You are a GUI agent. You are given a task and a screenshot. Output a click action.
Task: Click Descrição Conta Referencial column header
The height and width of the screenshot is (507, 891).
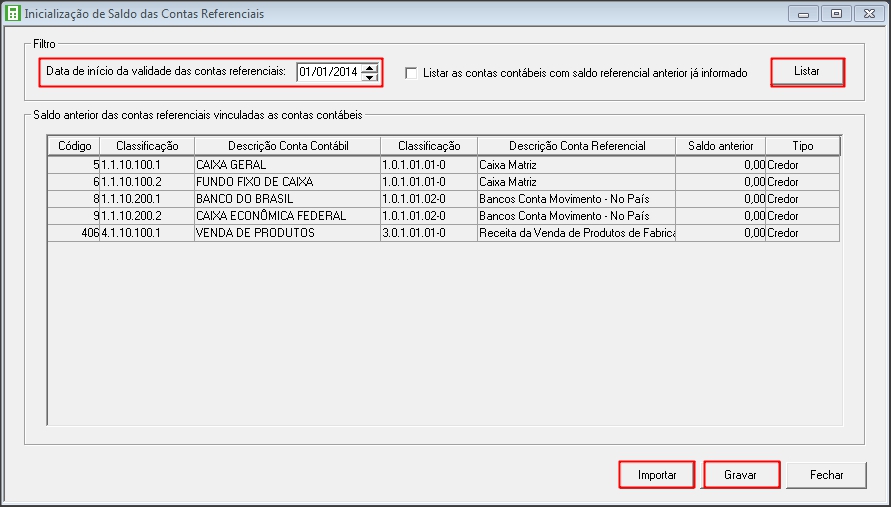pos(577,146)
